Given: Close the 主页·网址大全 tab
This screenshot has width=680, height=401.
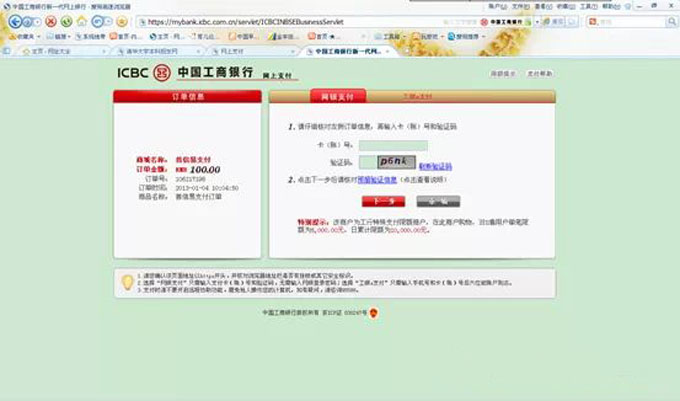Looking at the screenshot, I should point(104,51).
